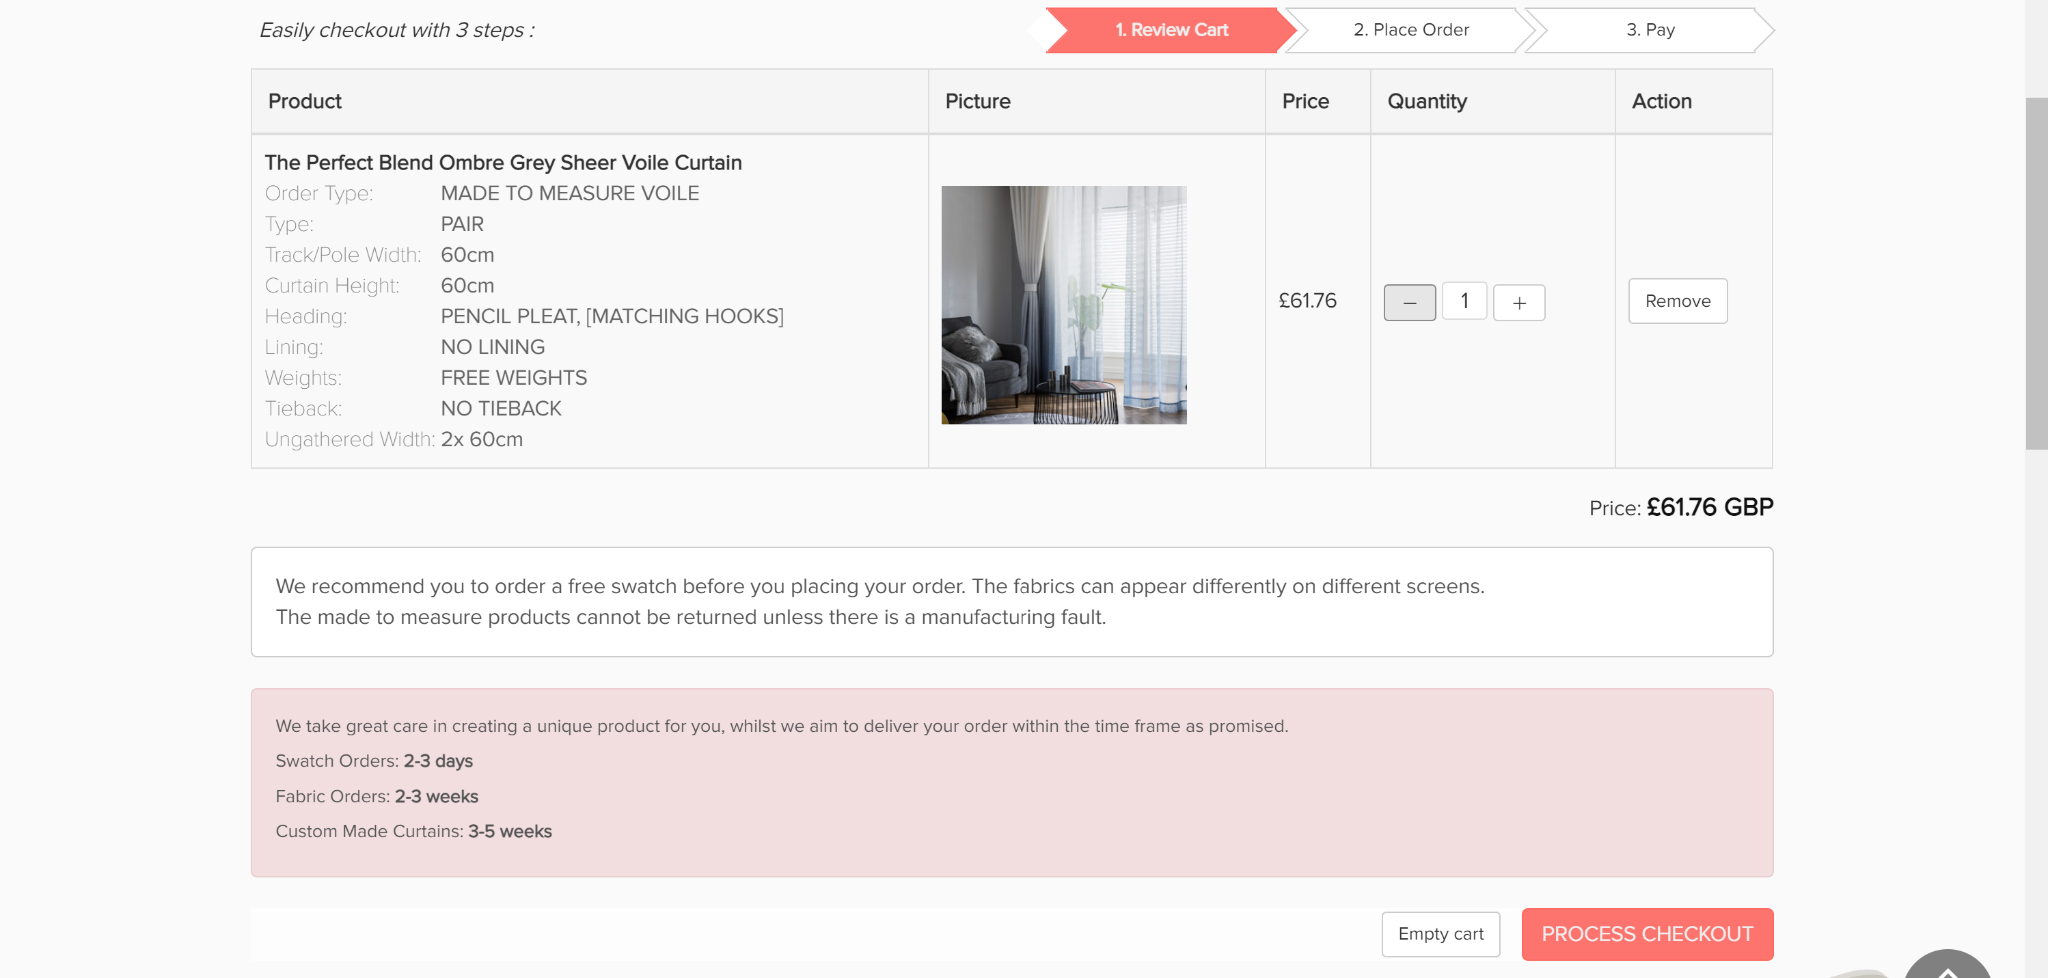Decrease quantity with the minus button
Image resolution: width=2048 pixels, height=978 pixels.
1409,302
